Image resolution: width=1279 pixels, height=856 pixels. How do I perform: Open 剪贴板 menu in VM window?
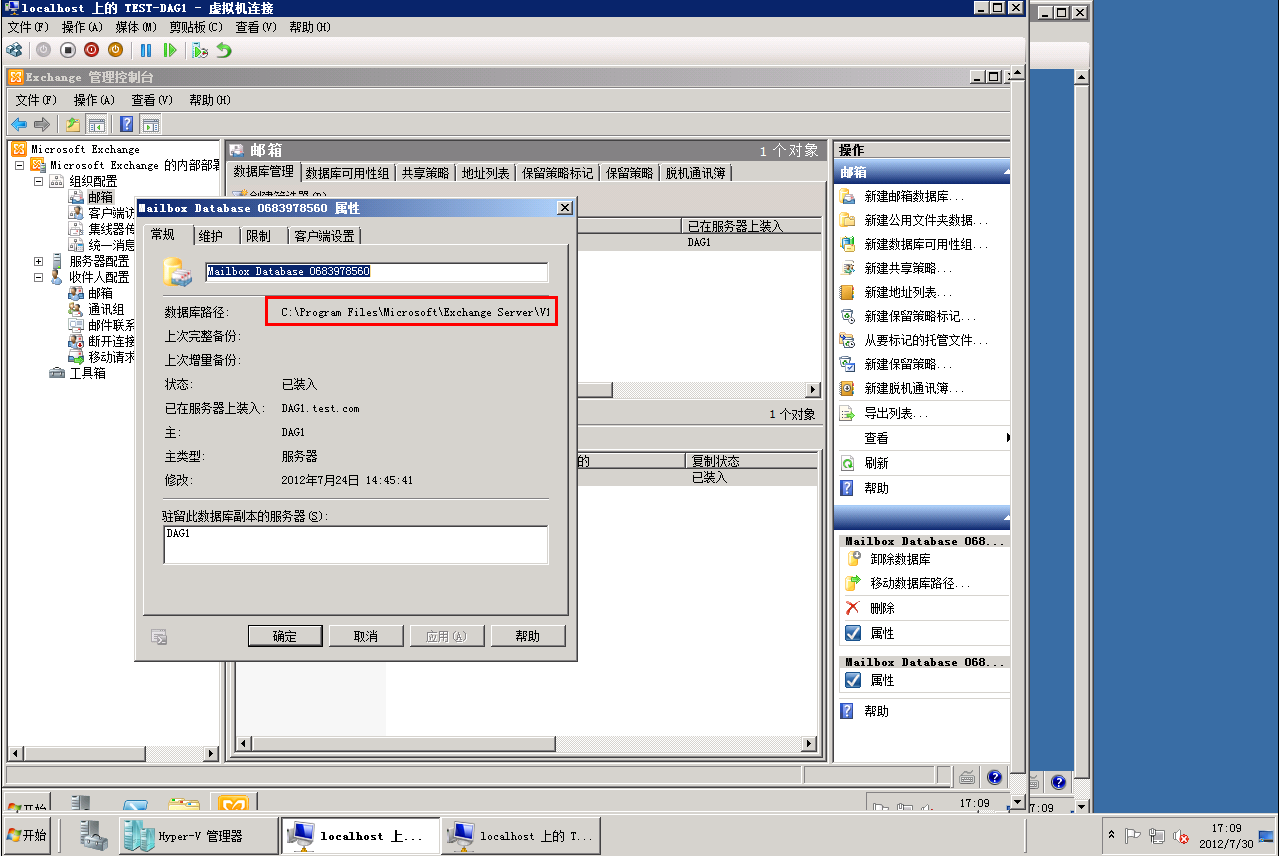tap(196, 27)
